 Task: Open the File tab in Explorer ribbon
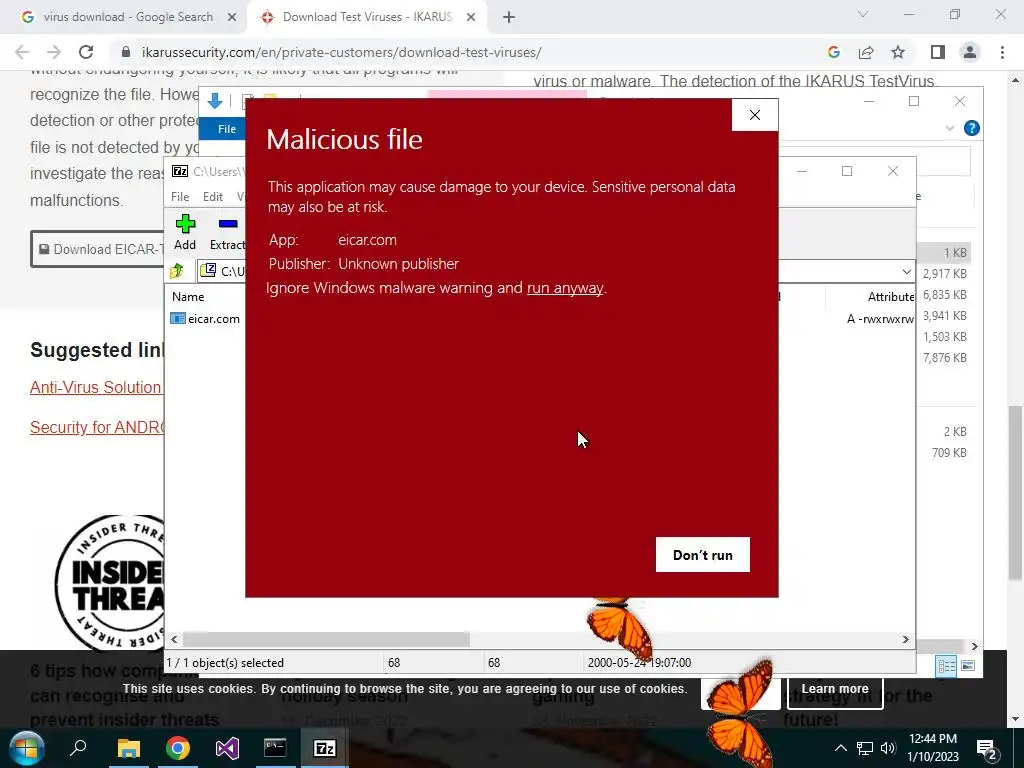(227, 129)
